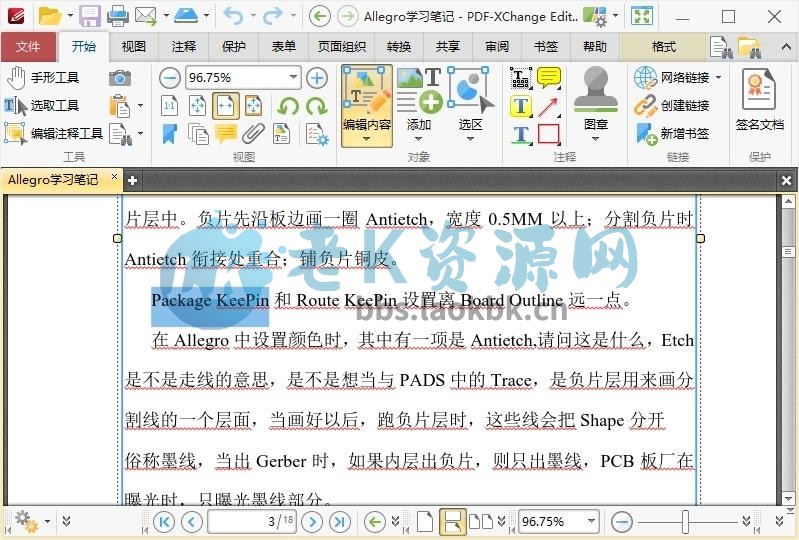Image resolution: width=799 pixels, height=540 pixels.
Task: Click the status bar zoom slider handle
Action: 685,522
